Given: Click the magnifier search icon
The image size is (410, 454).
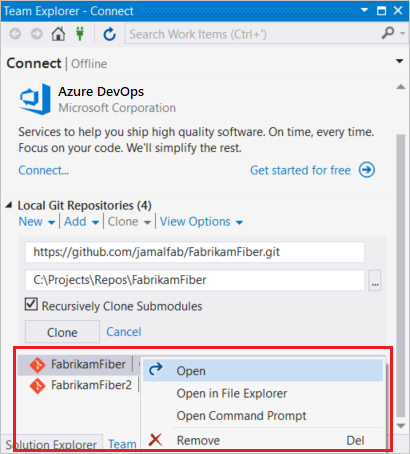Looking at the screenshot, I should tap(388, 33).
